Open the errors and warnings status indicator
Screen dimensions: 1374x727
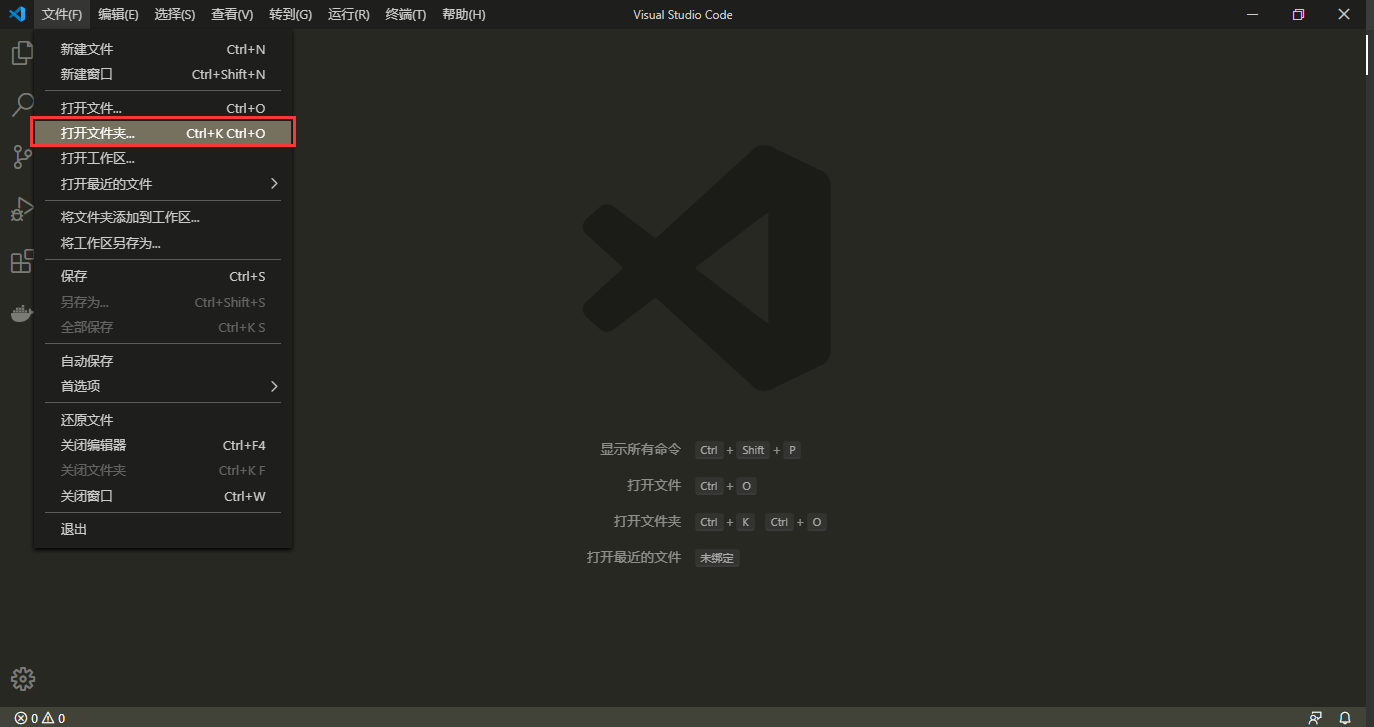pos(40,718)
